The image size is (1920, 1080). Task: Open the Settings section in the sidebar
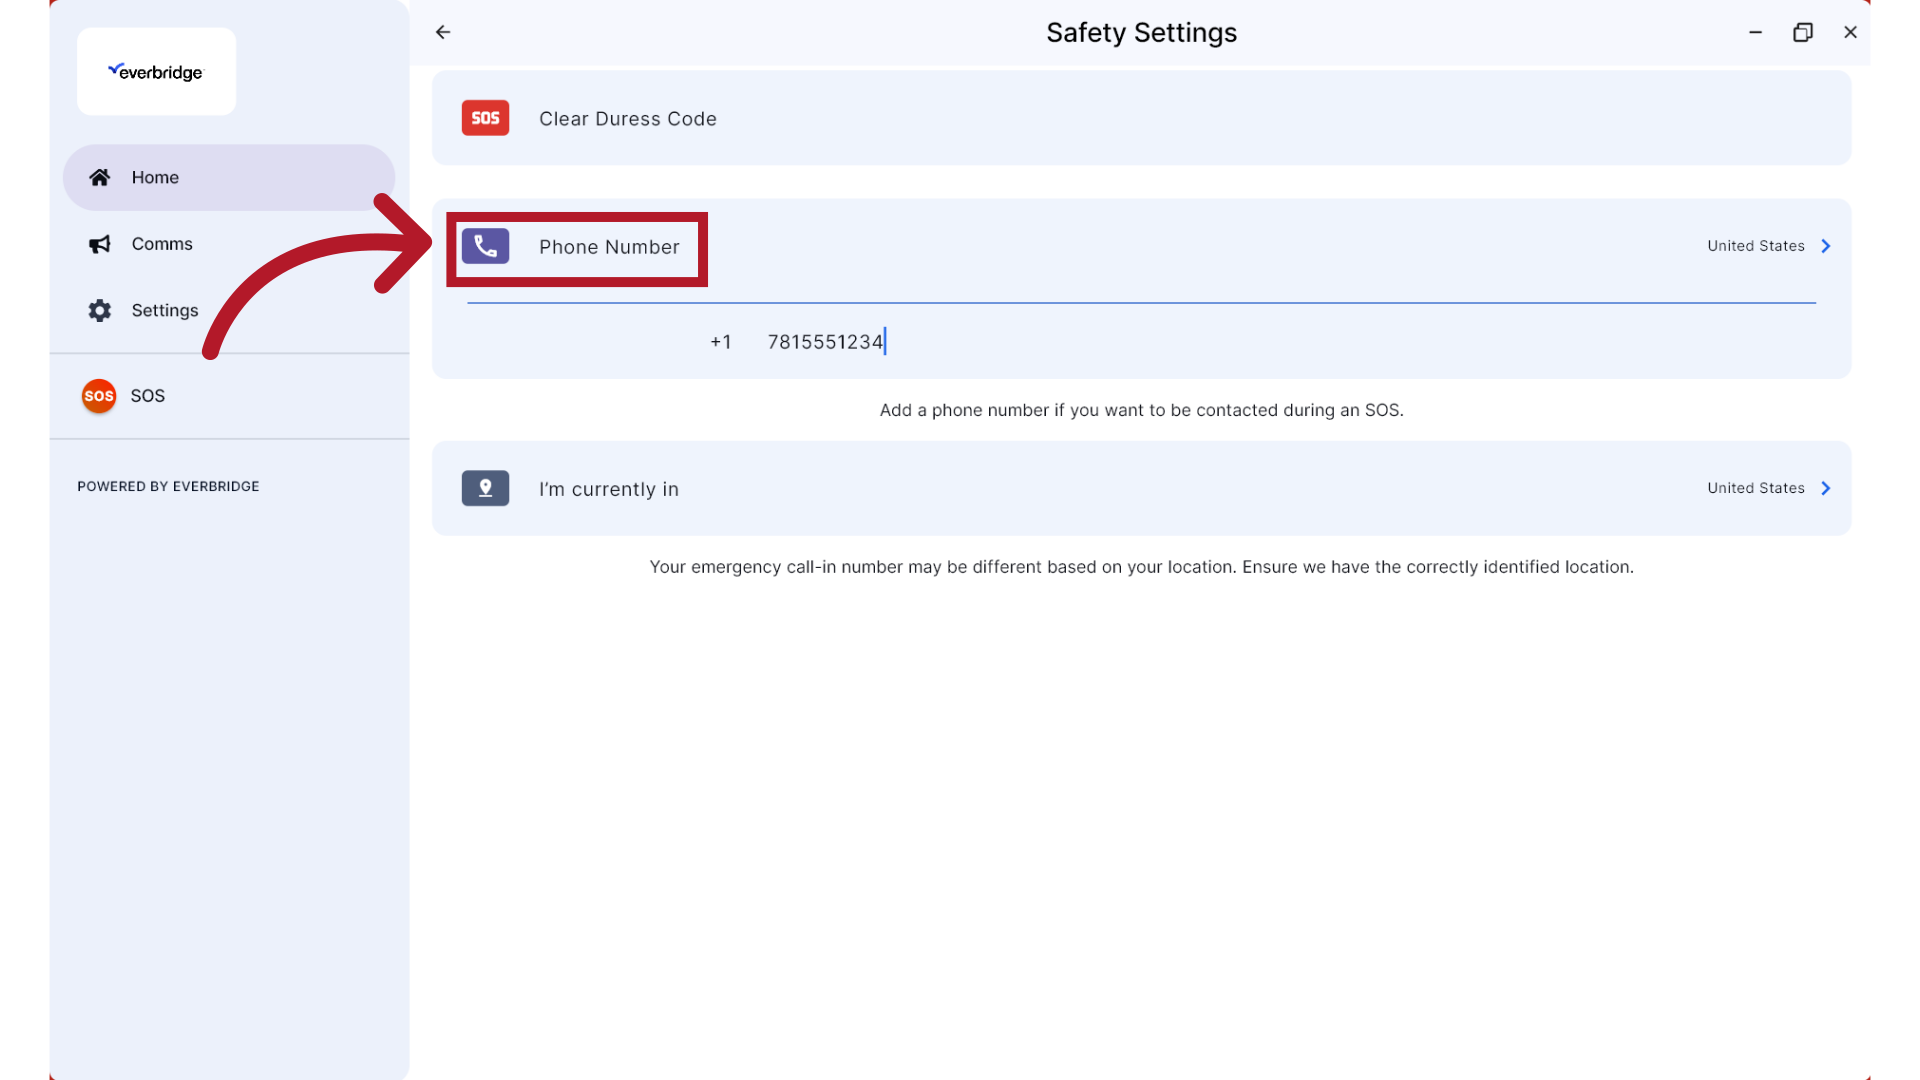click(x=165, y=310)
